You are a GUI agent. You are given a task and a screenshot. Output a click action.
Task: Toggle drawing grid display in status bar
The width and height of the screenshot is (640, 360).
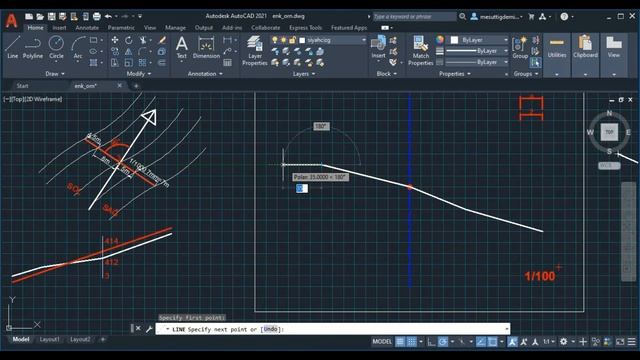(400, 342)
